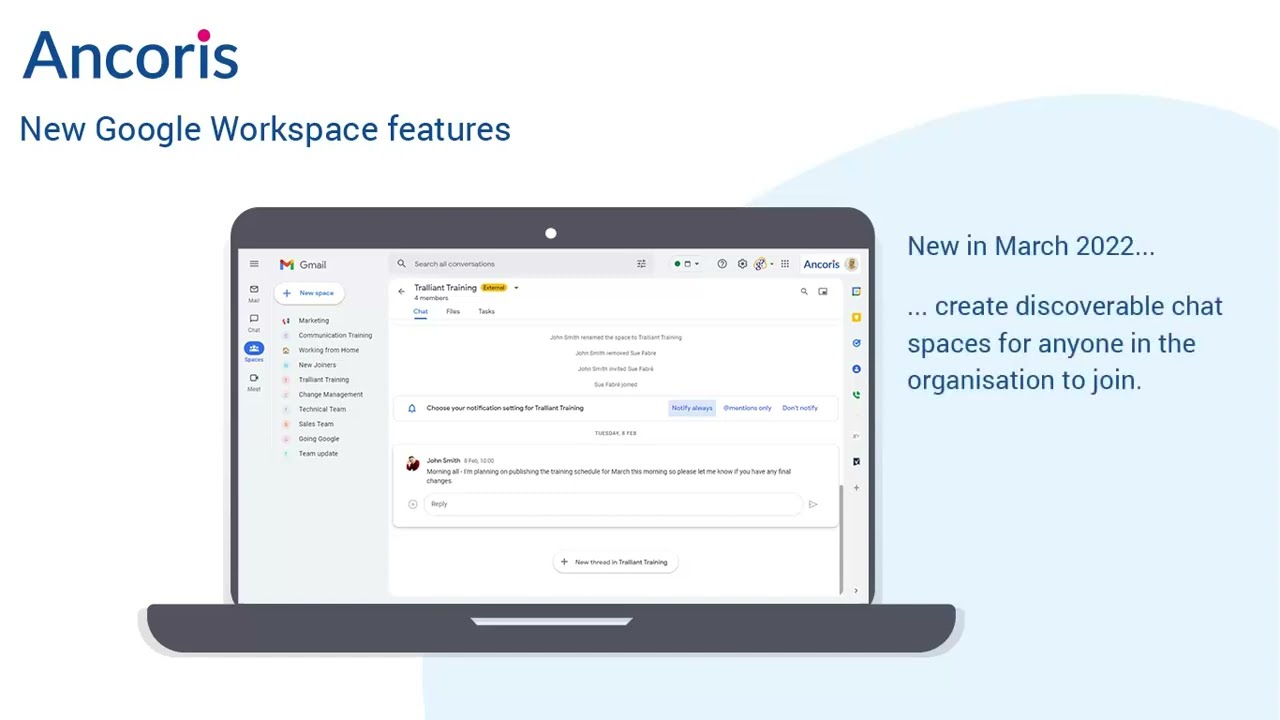Screen dimensions: 1280x720
Task: Open the Tasks side panel icon
Action: point(856,343)
